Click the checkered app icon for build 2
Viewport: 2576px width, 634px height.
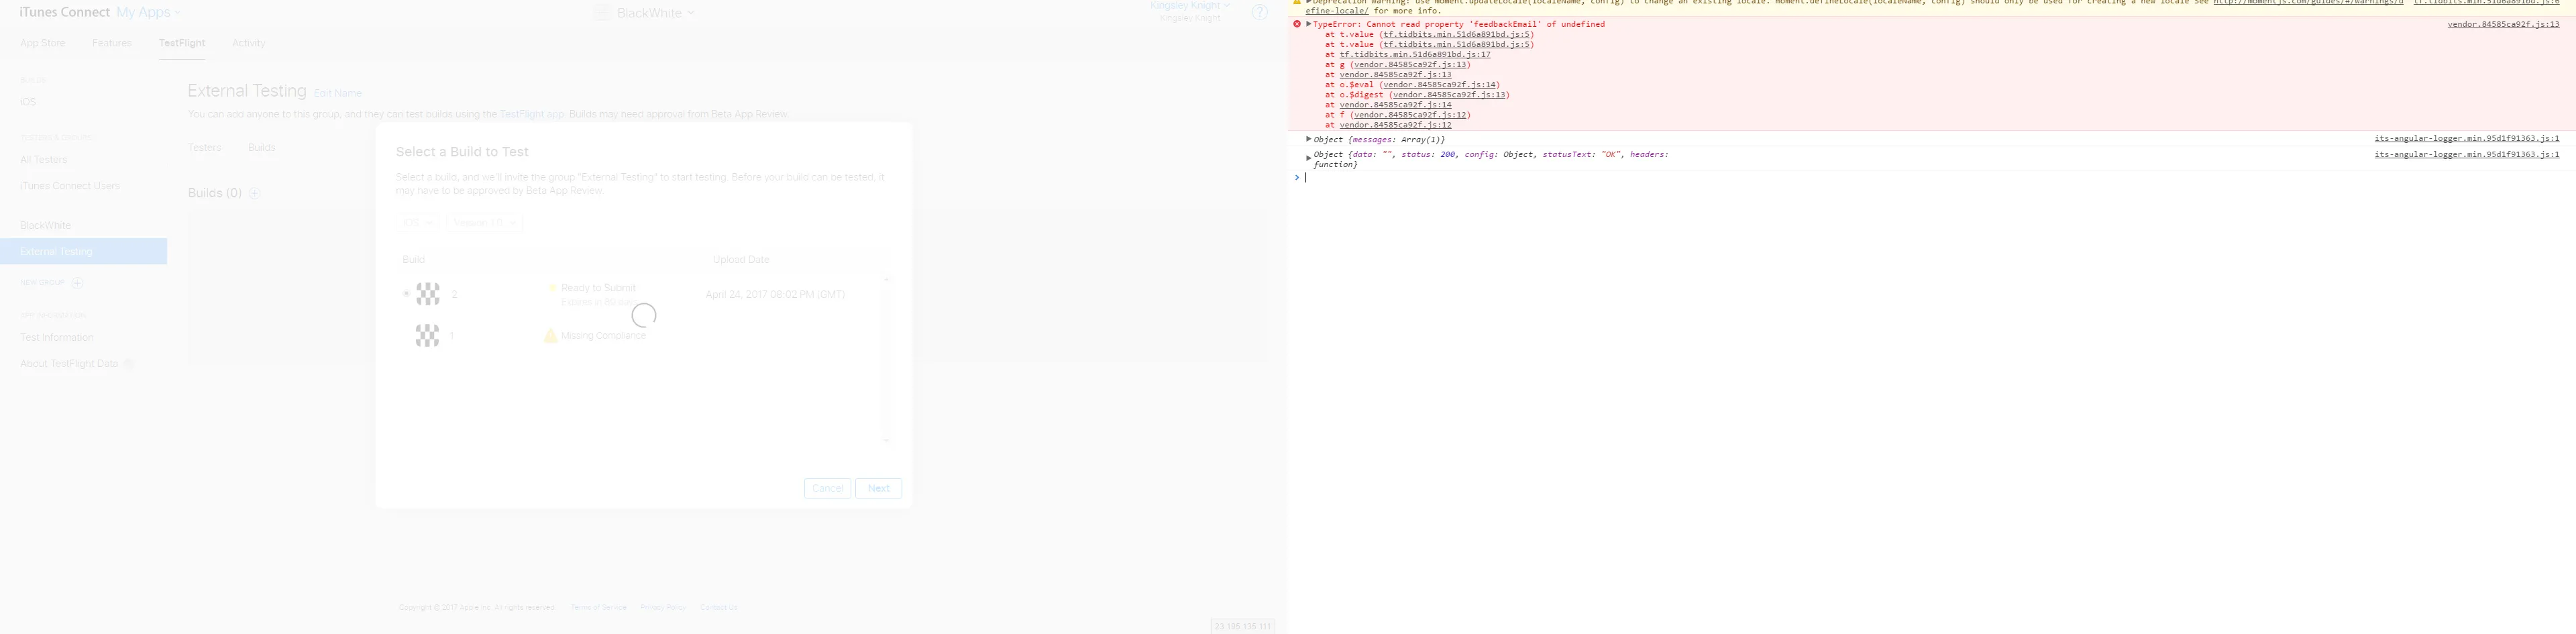[x=428, y=294]
